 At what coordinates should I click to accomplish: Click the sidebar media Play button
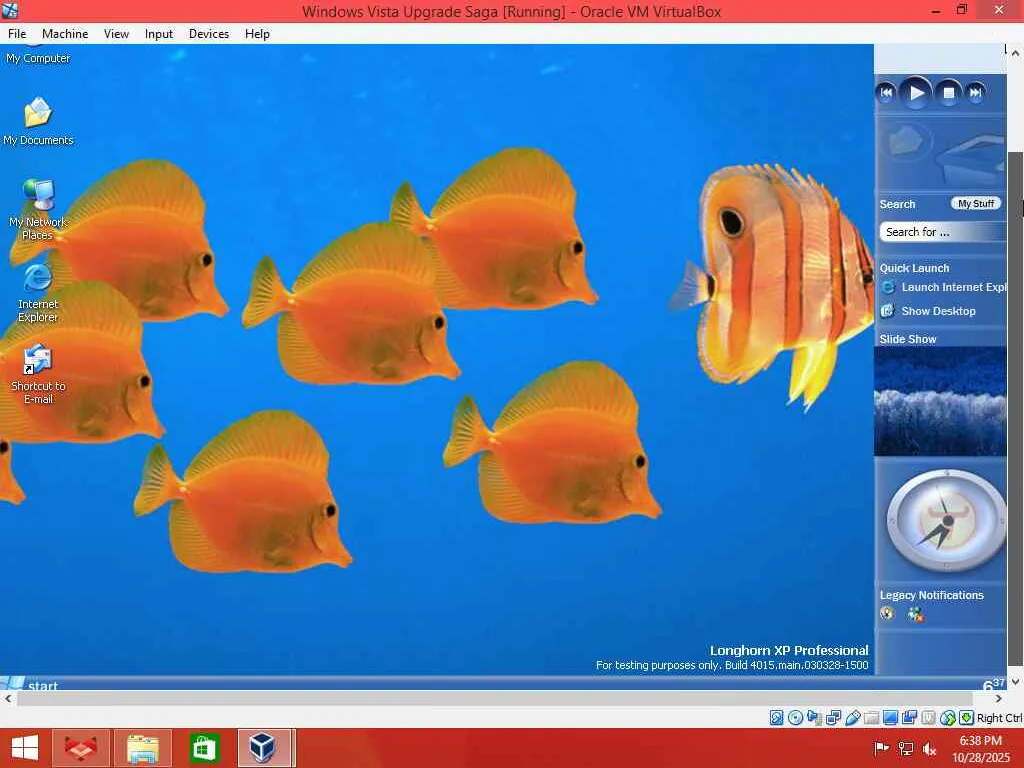(x=916, y=93)
